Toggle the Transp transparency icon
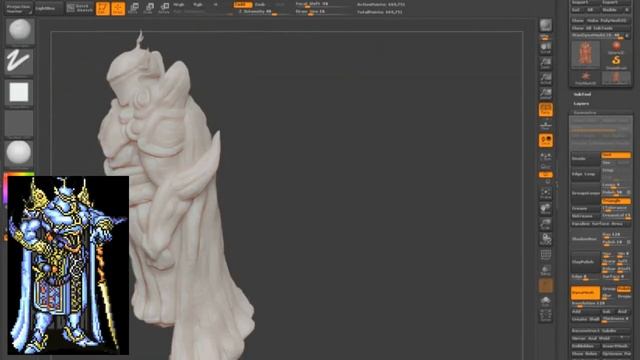The height and width of the screenshot is (360, 640). [x=546, y=270]
